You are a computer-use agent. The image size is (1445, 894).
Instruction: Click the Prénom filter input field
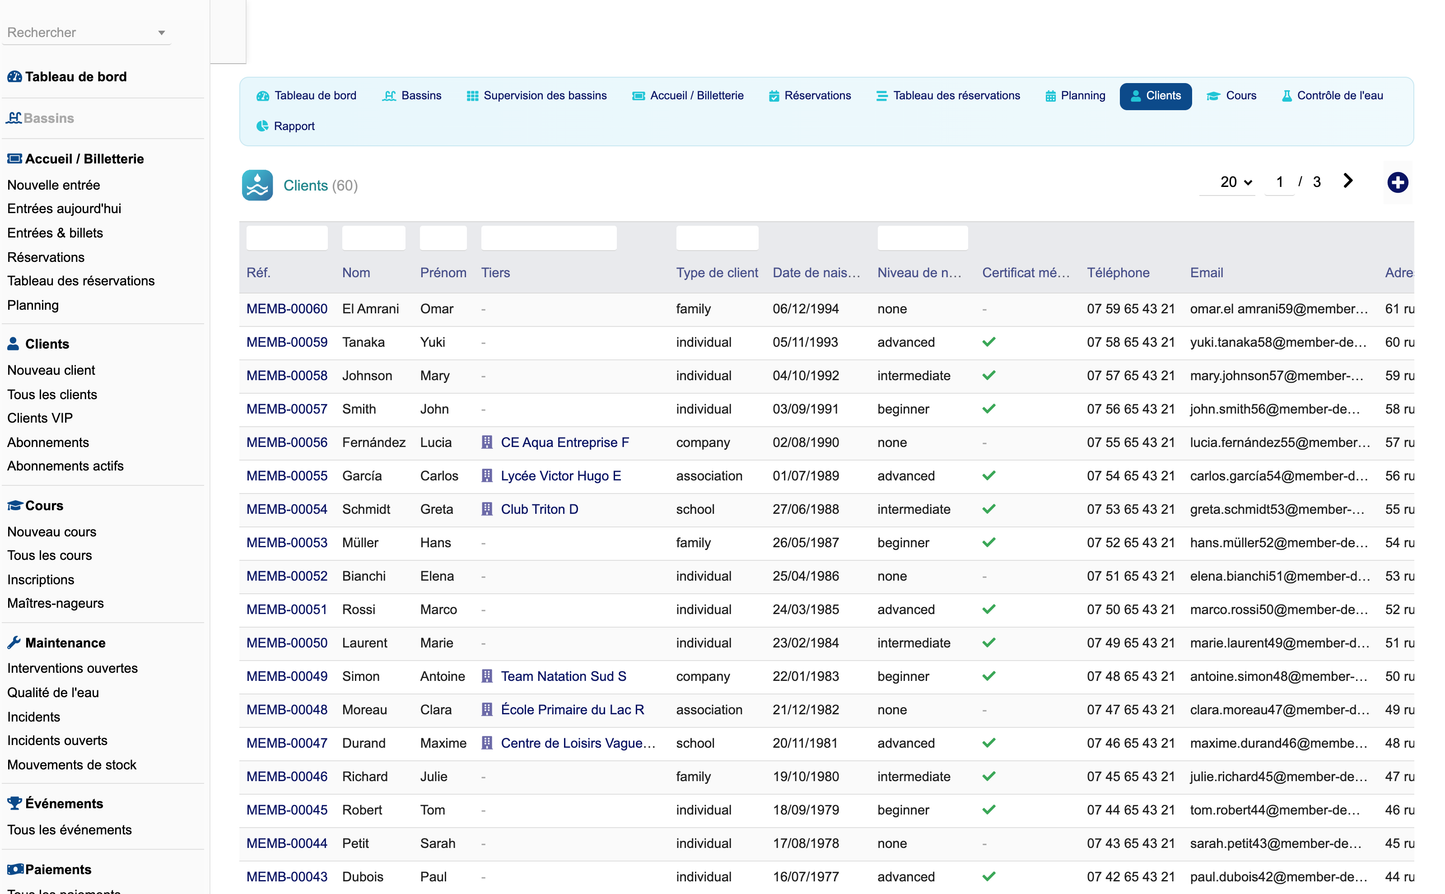point(443,238)
